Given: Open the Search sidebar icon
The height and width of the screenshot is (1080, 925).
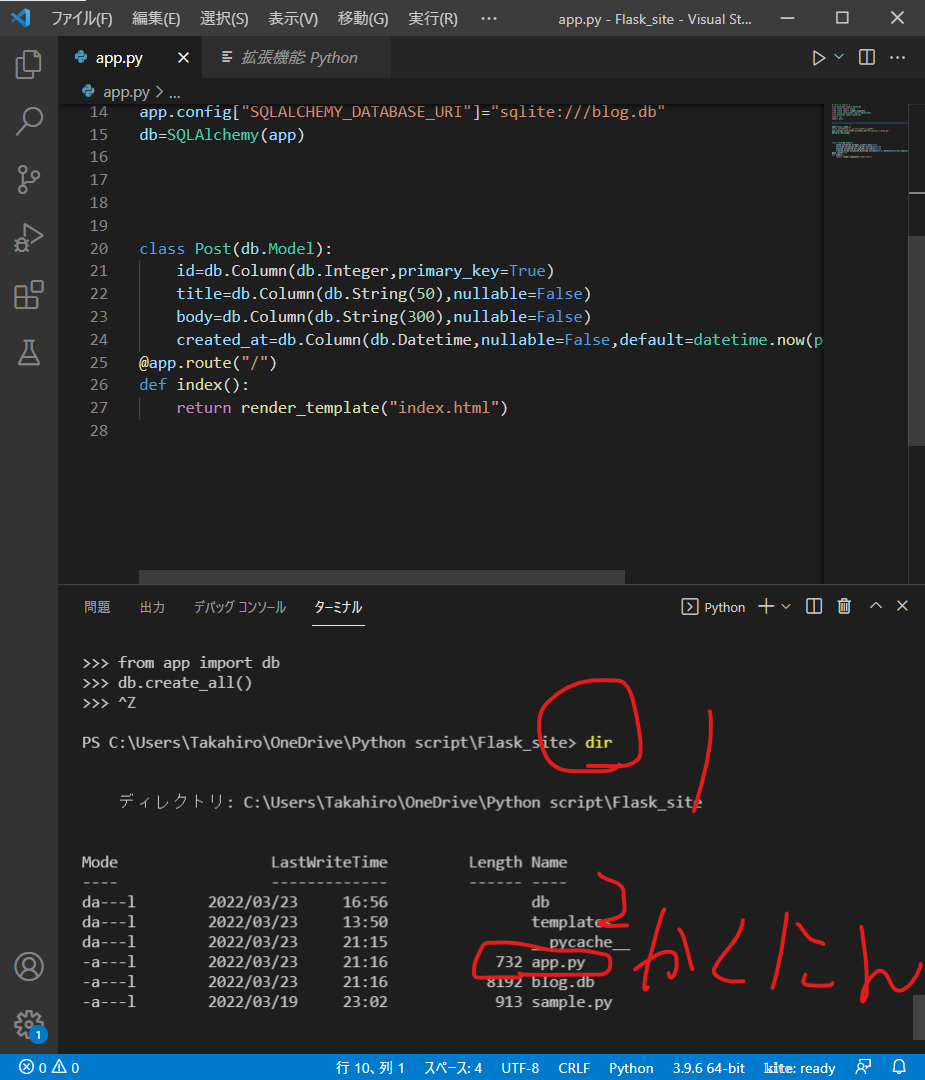Looking at the screenshot, I should 28,121.
